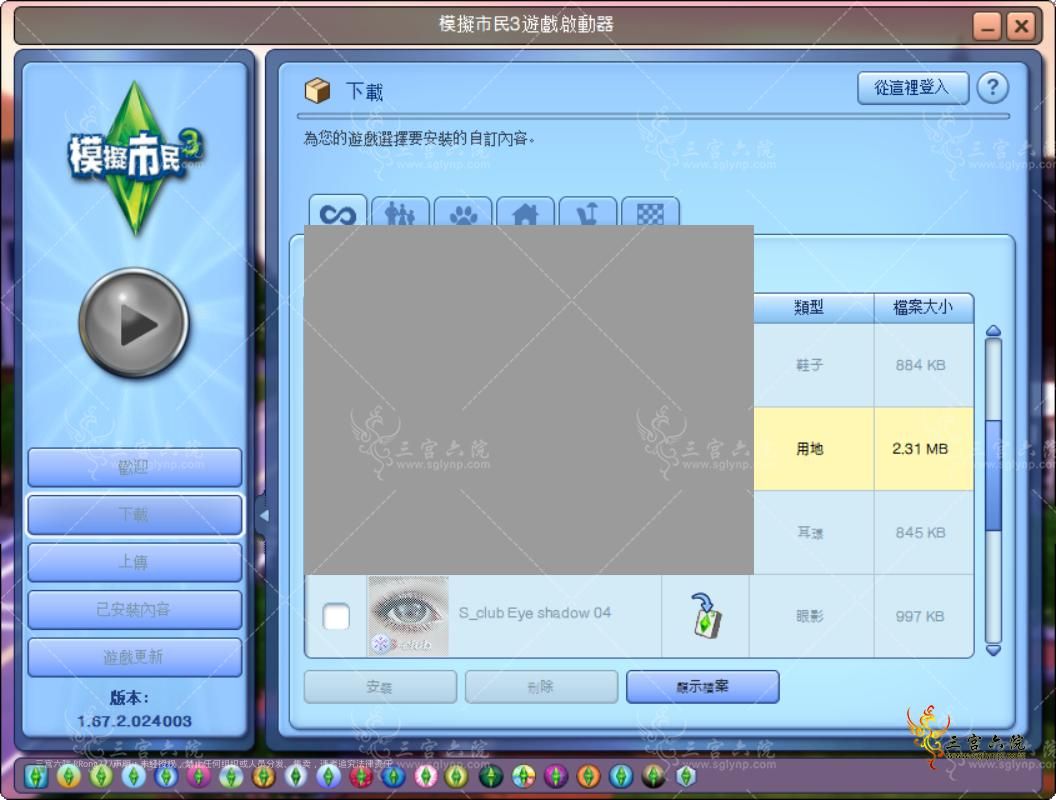Image resolution: width=1056 pixels, height=800 pixels.
Task: Switch to the paw print pets tab
Action: point(463,212)
